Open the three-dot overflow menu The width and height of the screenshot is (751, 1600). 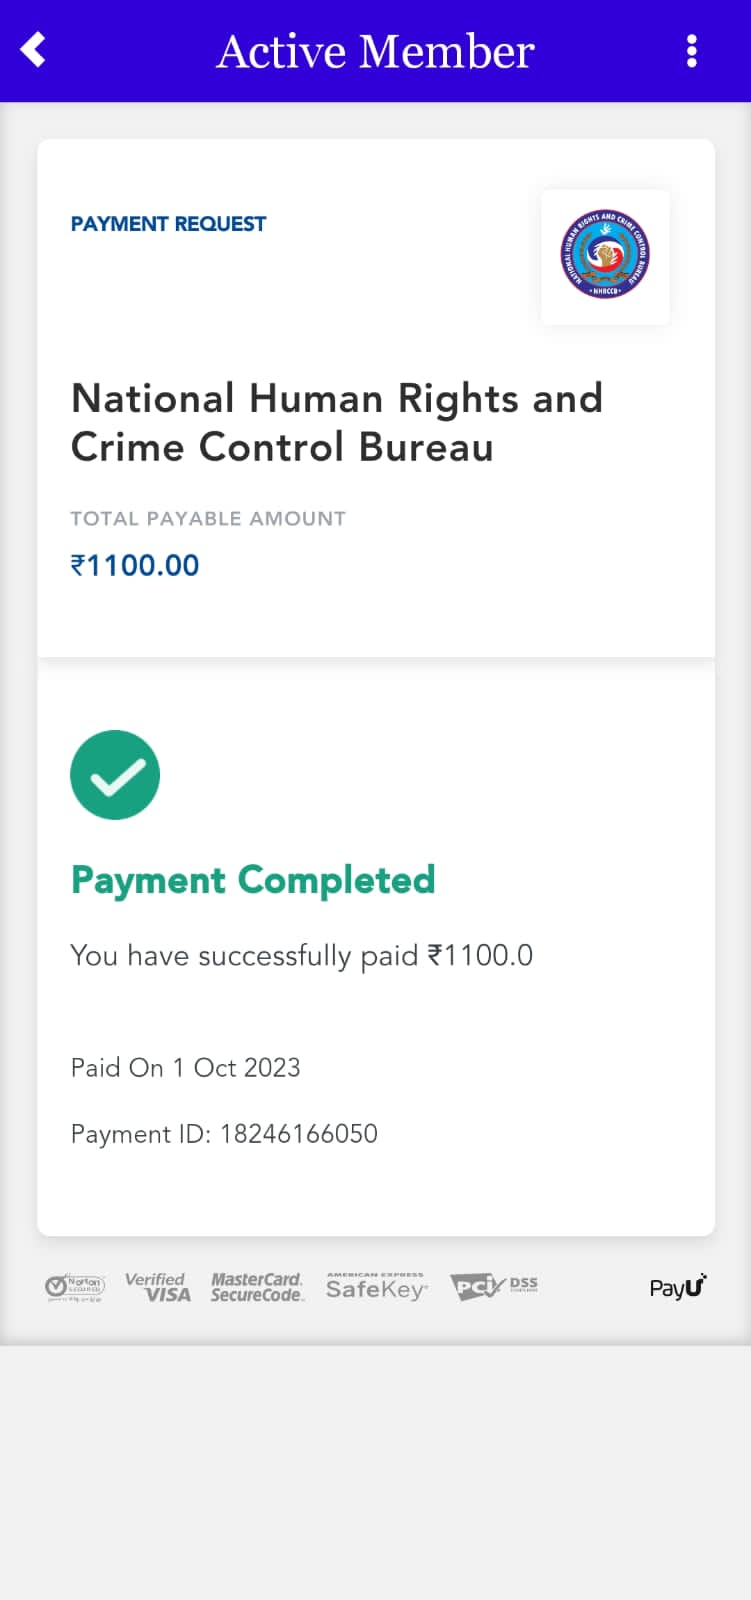point(691,51)
